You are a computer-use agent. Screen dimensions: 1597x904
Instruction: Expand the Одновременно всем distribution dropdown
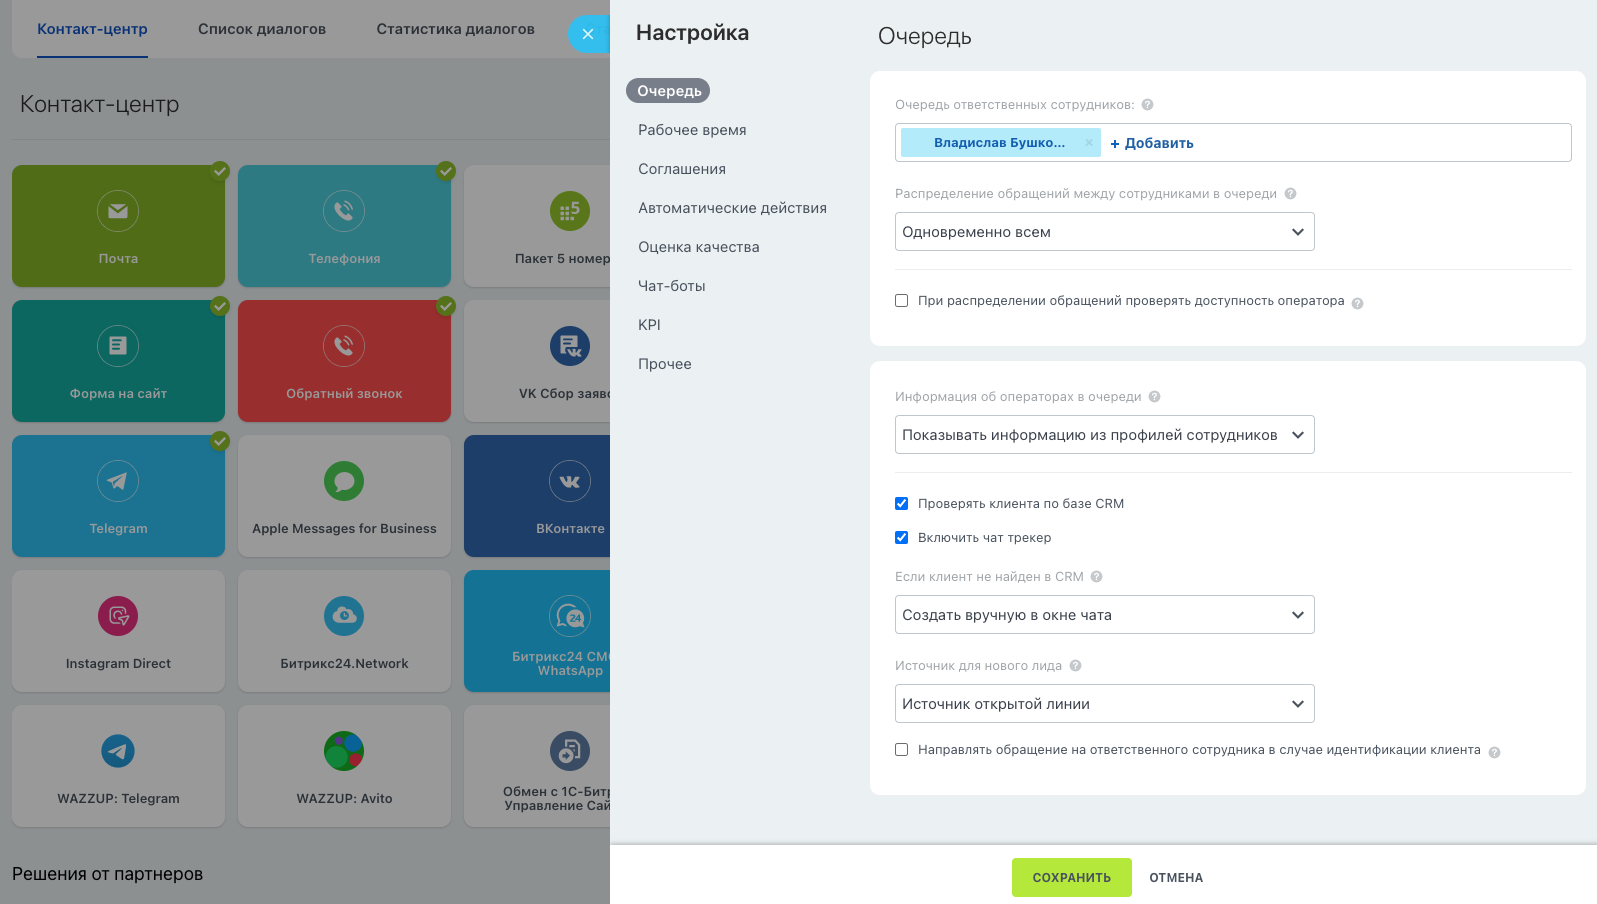1104,232
